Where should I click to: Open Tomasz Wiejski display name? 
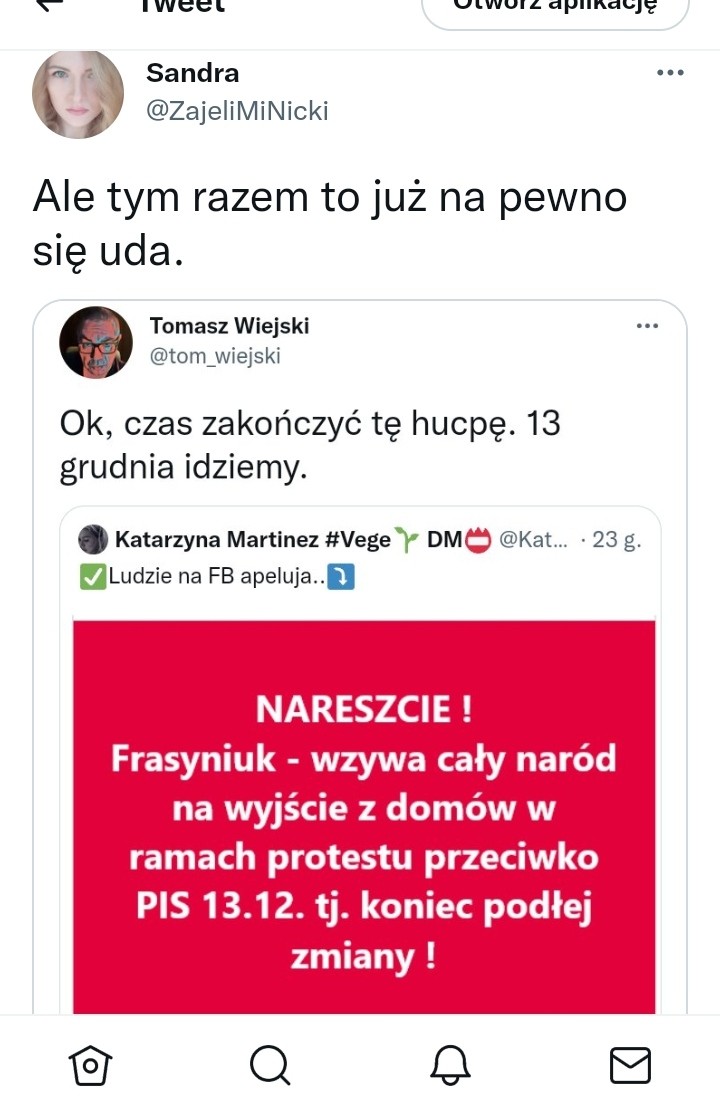pyautogui.click(x=229, y=326)
